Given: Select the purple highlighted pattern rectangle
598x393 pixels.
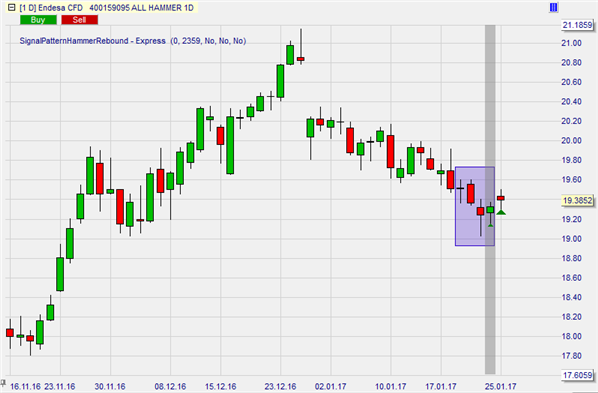Looking at the screenshot, I should pyautogui.click(x=475, y=206).
